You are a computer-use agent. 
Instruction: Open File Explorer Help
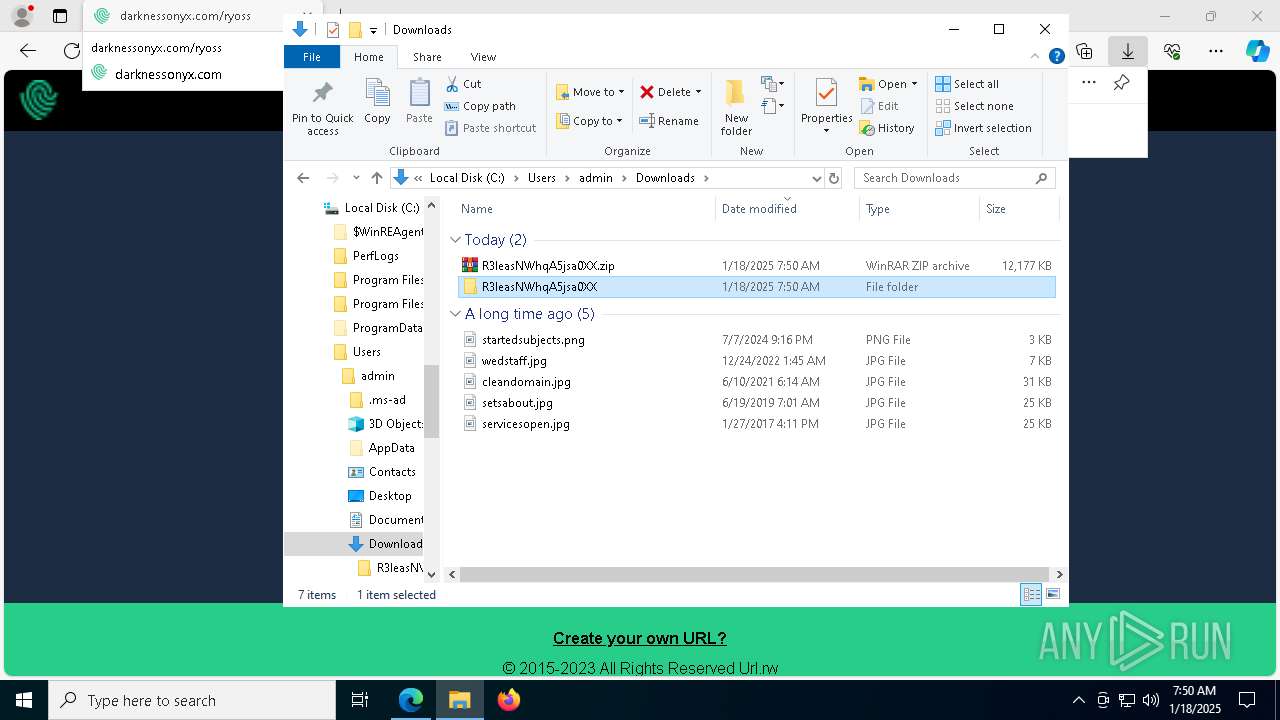(1056, 57)
